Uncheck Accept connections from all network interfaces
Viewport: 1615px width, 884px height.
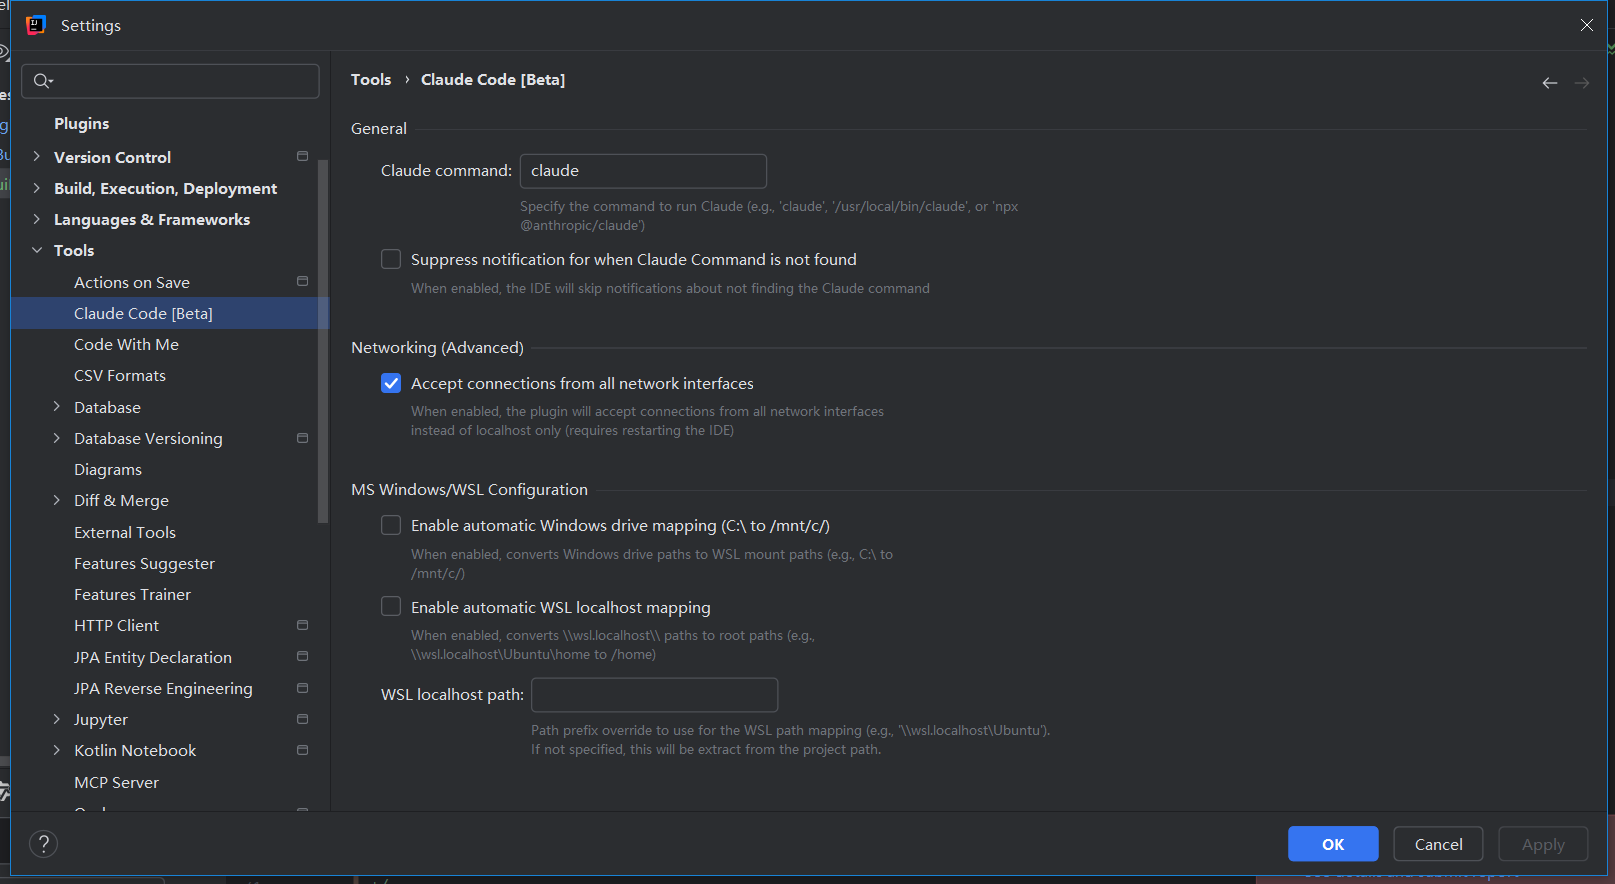click(391, 383)
